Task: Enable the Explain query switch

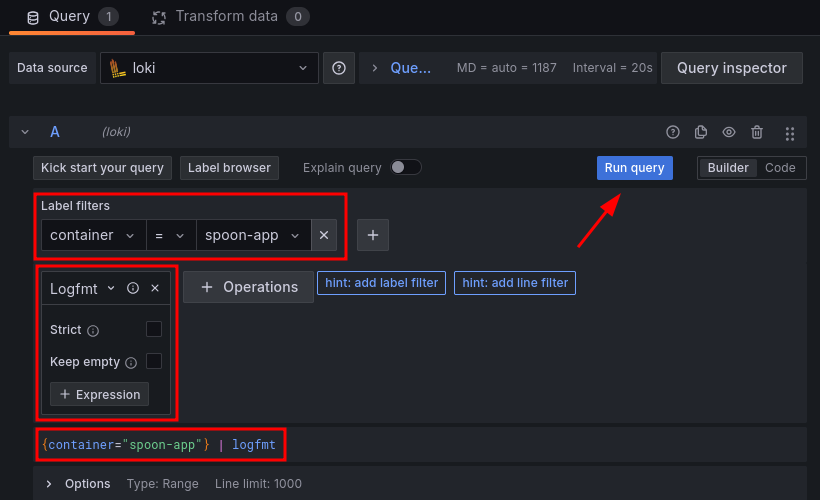Action: [406, 168]
